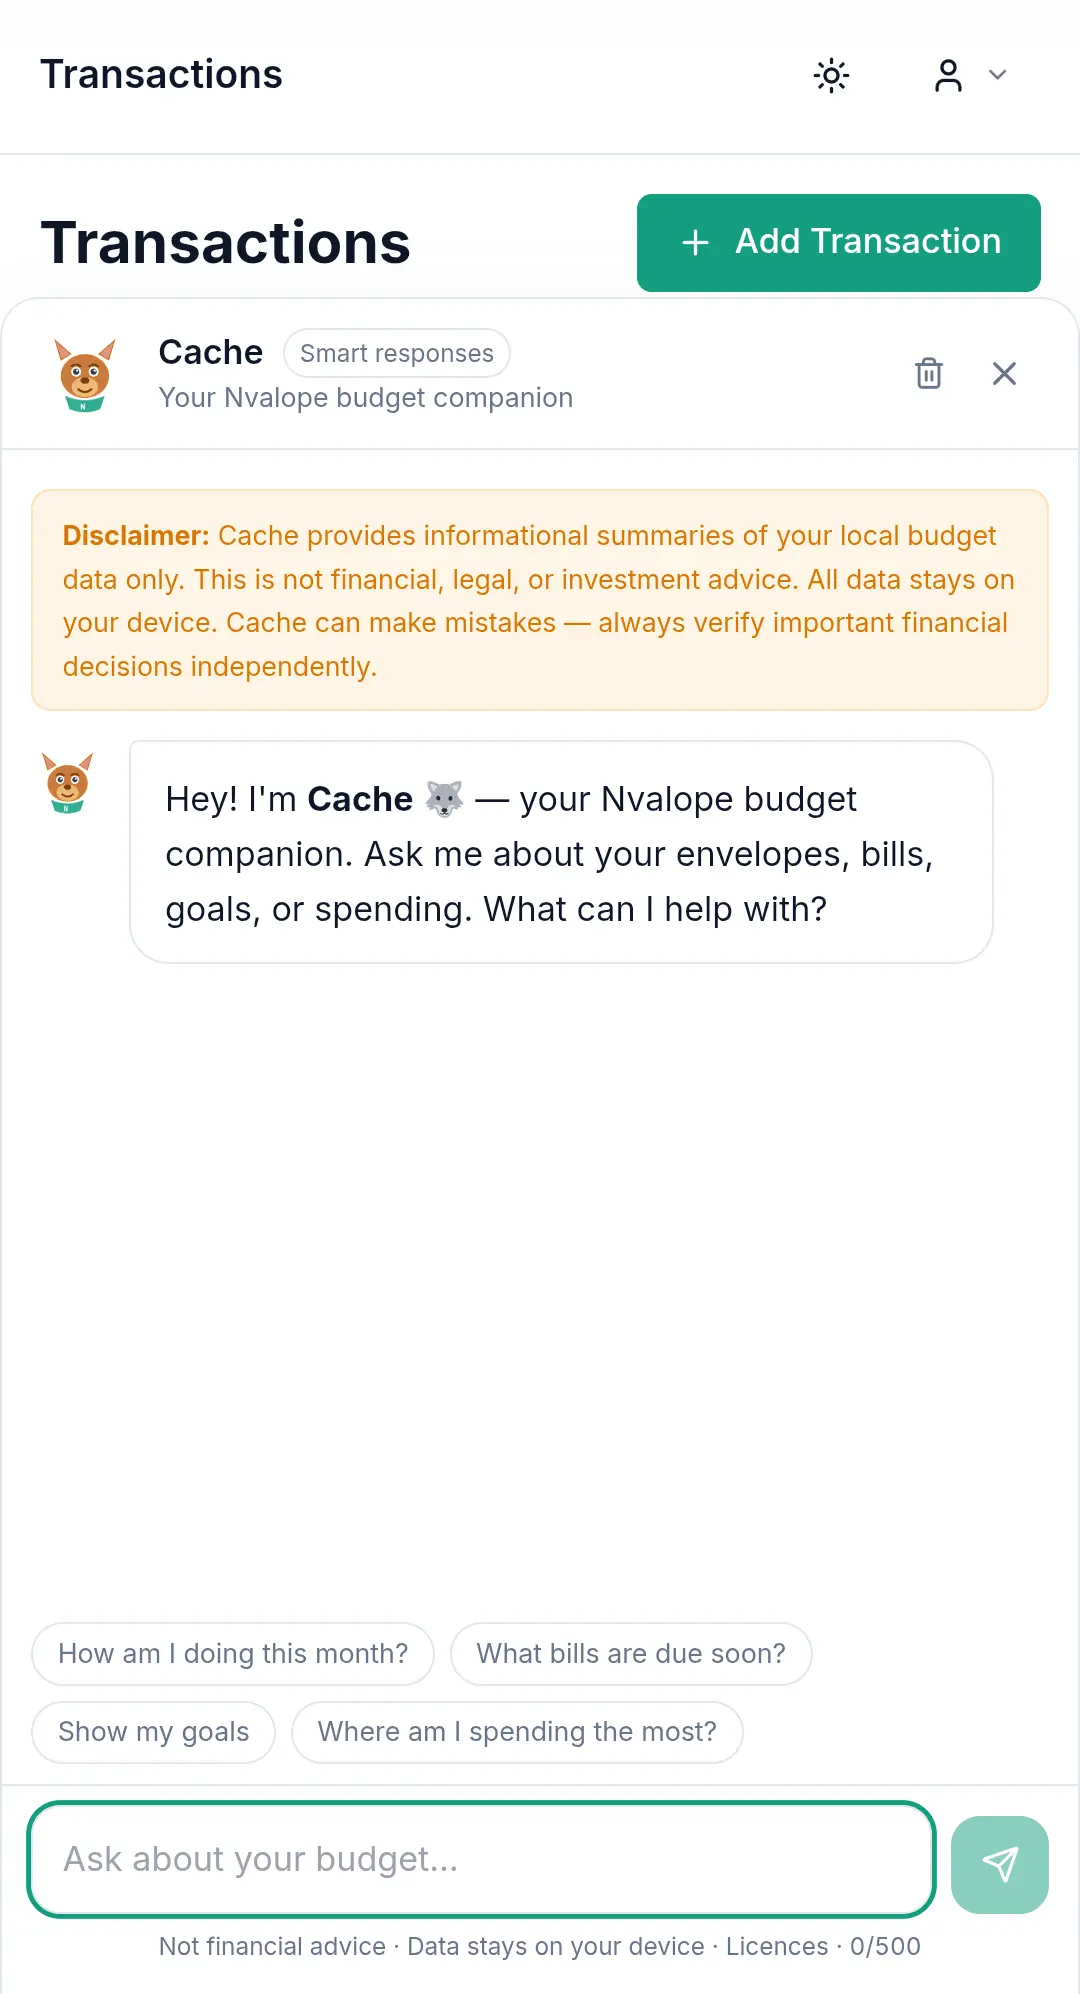Close the Cache chat panel
The width and height of the screenshot is (1080, 1994).
click(1004, 373)
